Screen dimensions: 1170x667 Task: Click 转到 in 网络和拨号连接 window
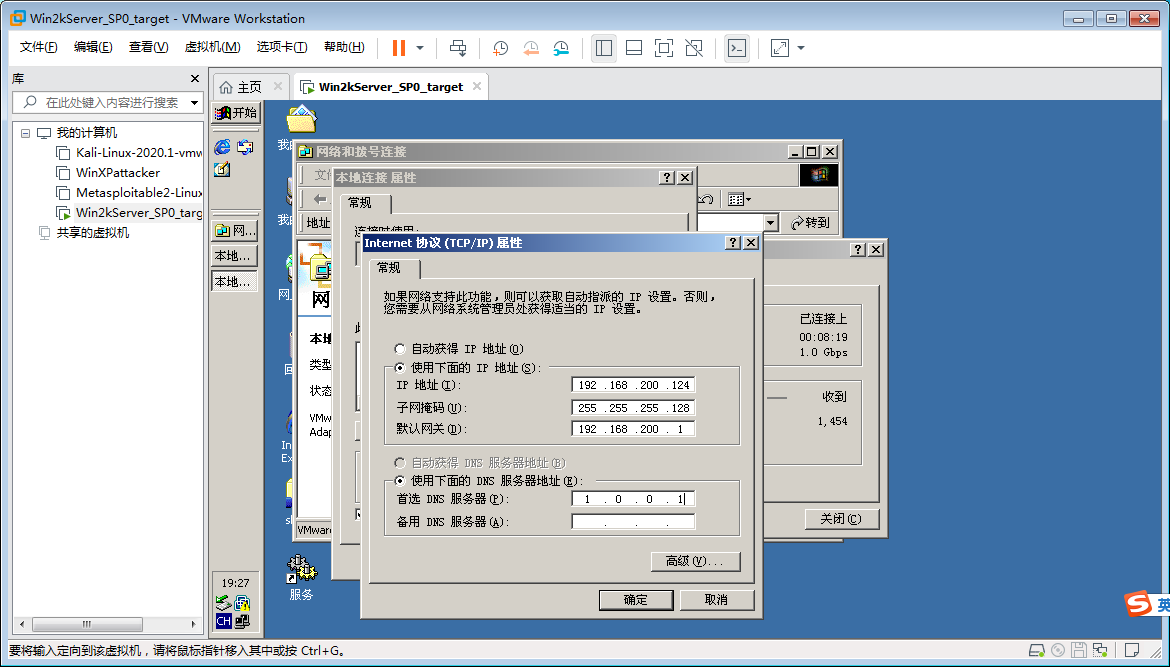point(810,222)
